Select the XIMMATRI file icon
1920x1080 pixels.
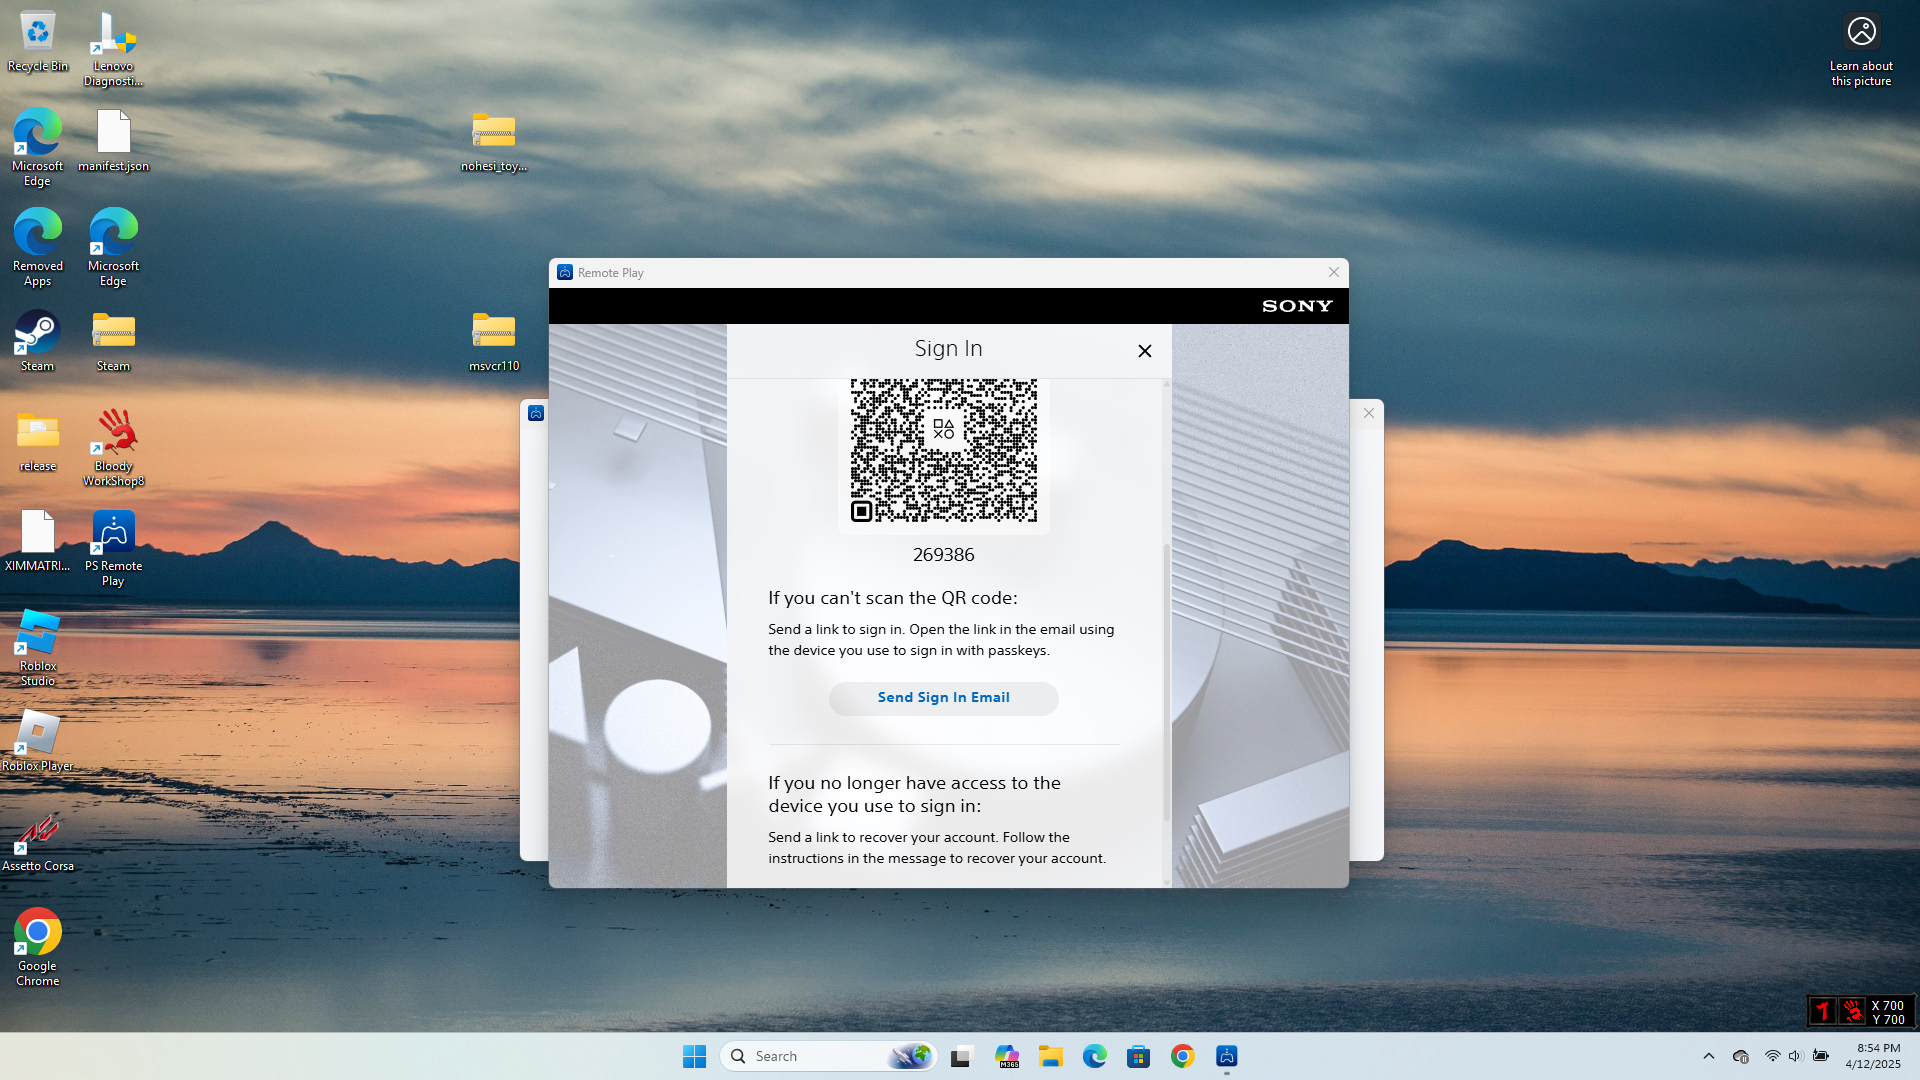38,541
